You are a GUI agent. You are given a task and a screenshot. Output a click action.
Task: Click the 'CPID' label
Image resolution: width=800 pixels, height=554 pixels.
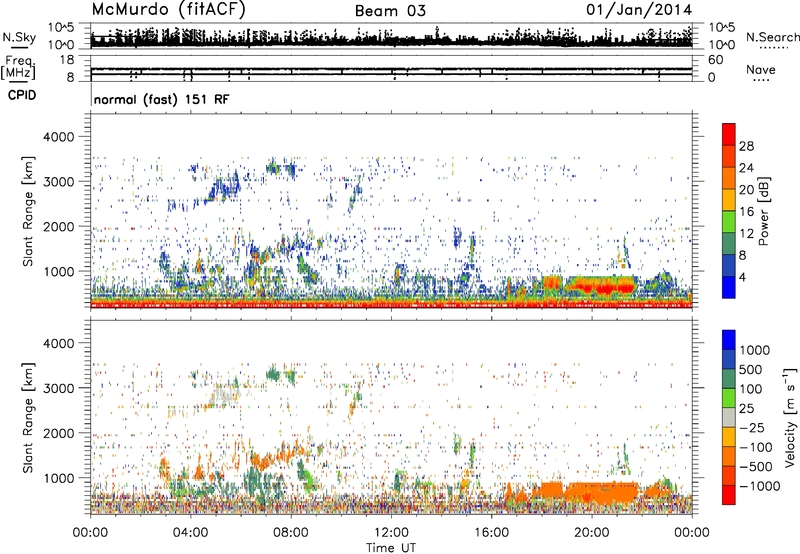[x=22, y=95]
